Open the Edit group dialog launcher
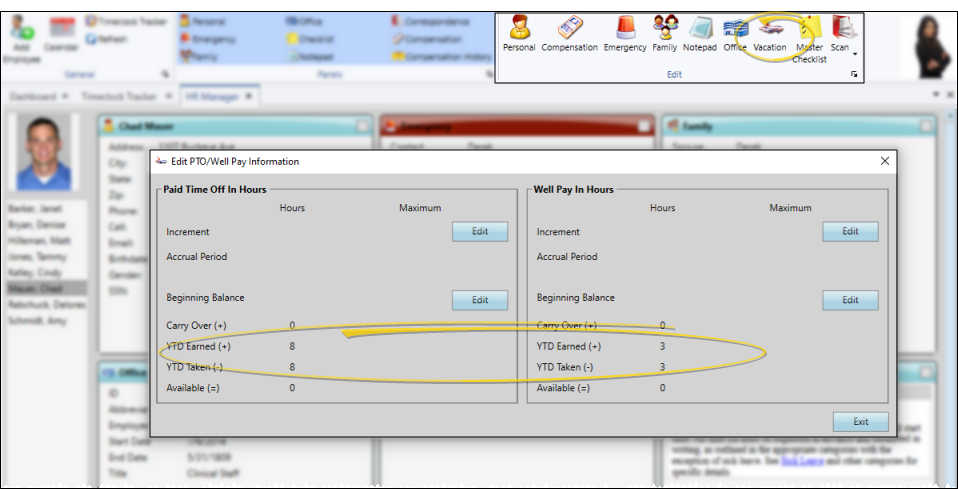Image resolution: width=958 pixels, height=489 pixels. click(x=854, y=75)
